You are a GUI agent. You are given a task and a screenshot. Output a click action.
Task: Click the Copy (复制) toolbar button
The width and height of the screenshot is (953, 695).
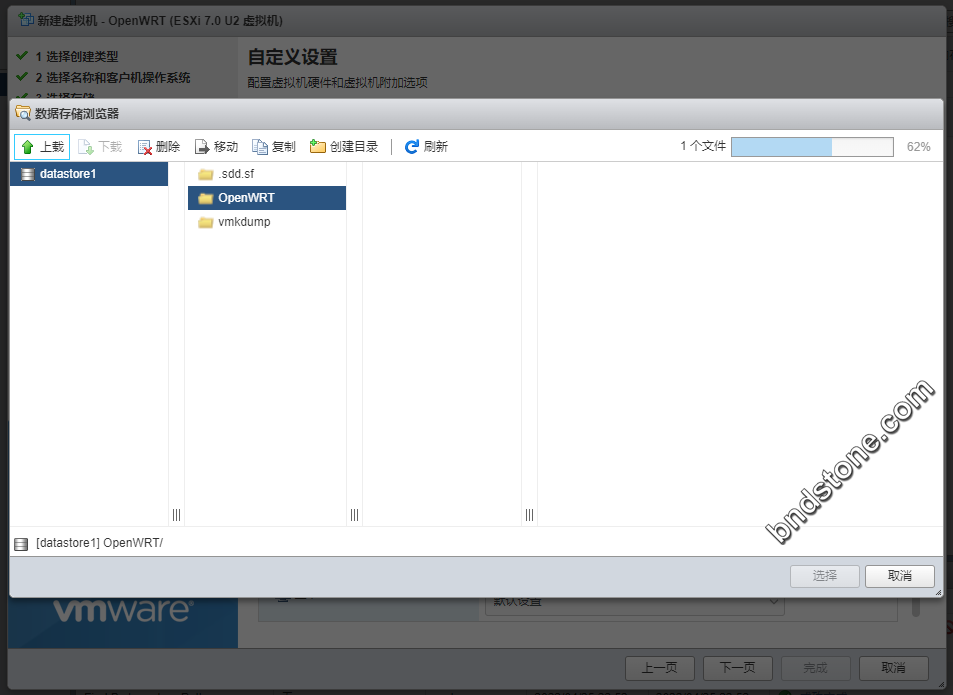pos(274,146)
